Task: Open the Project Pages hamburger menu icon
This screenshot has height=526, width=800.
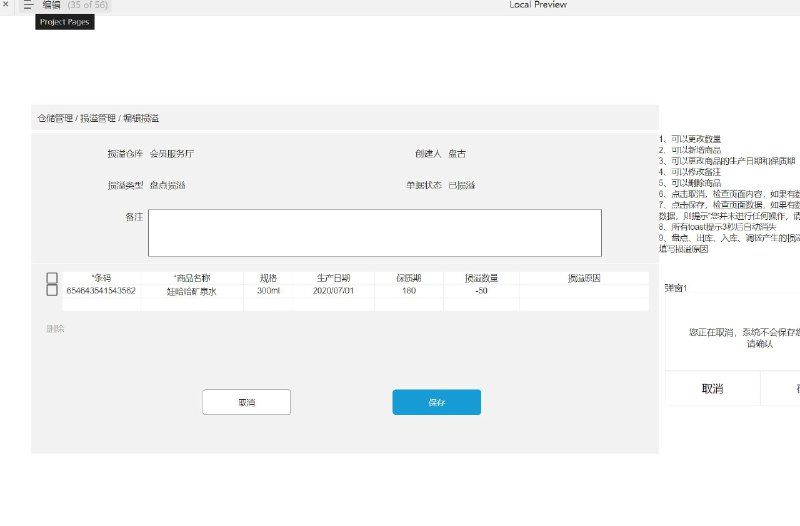Action: coord(28,5)
